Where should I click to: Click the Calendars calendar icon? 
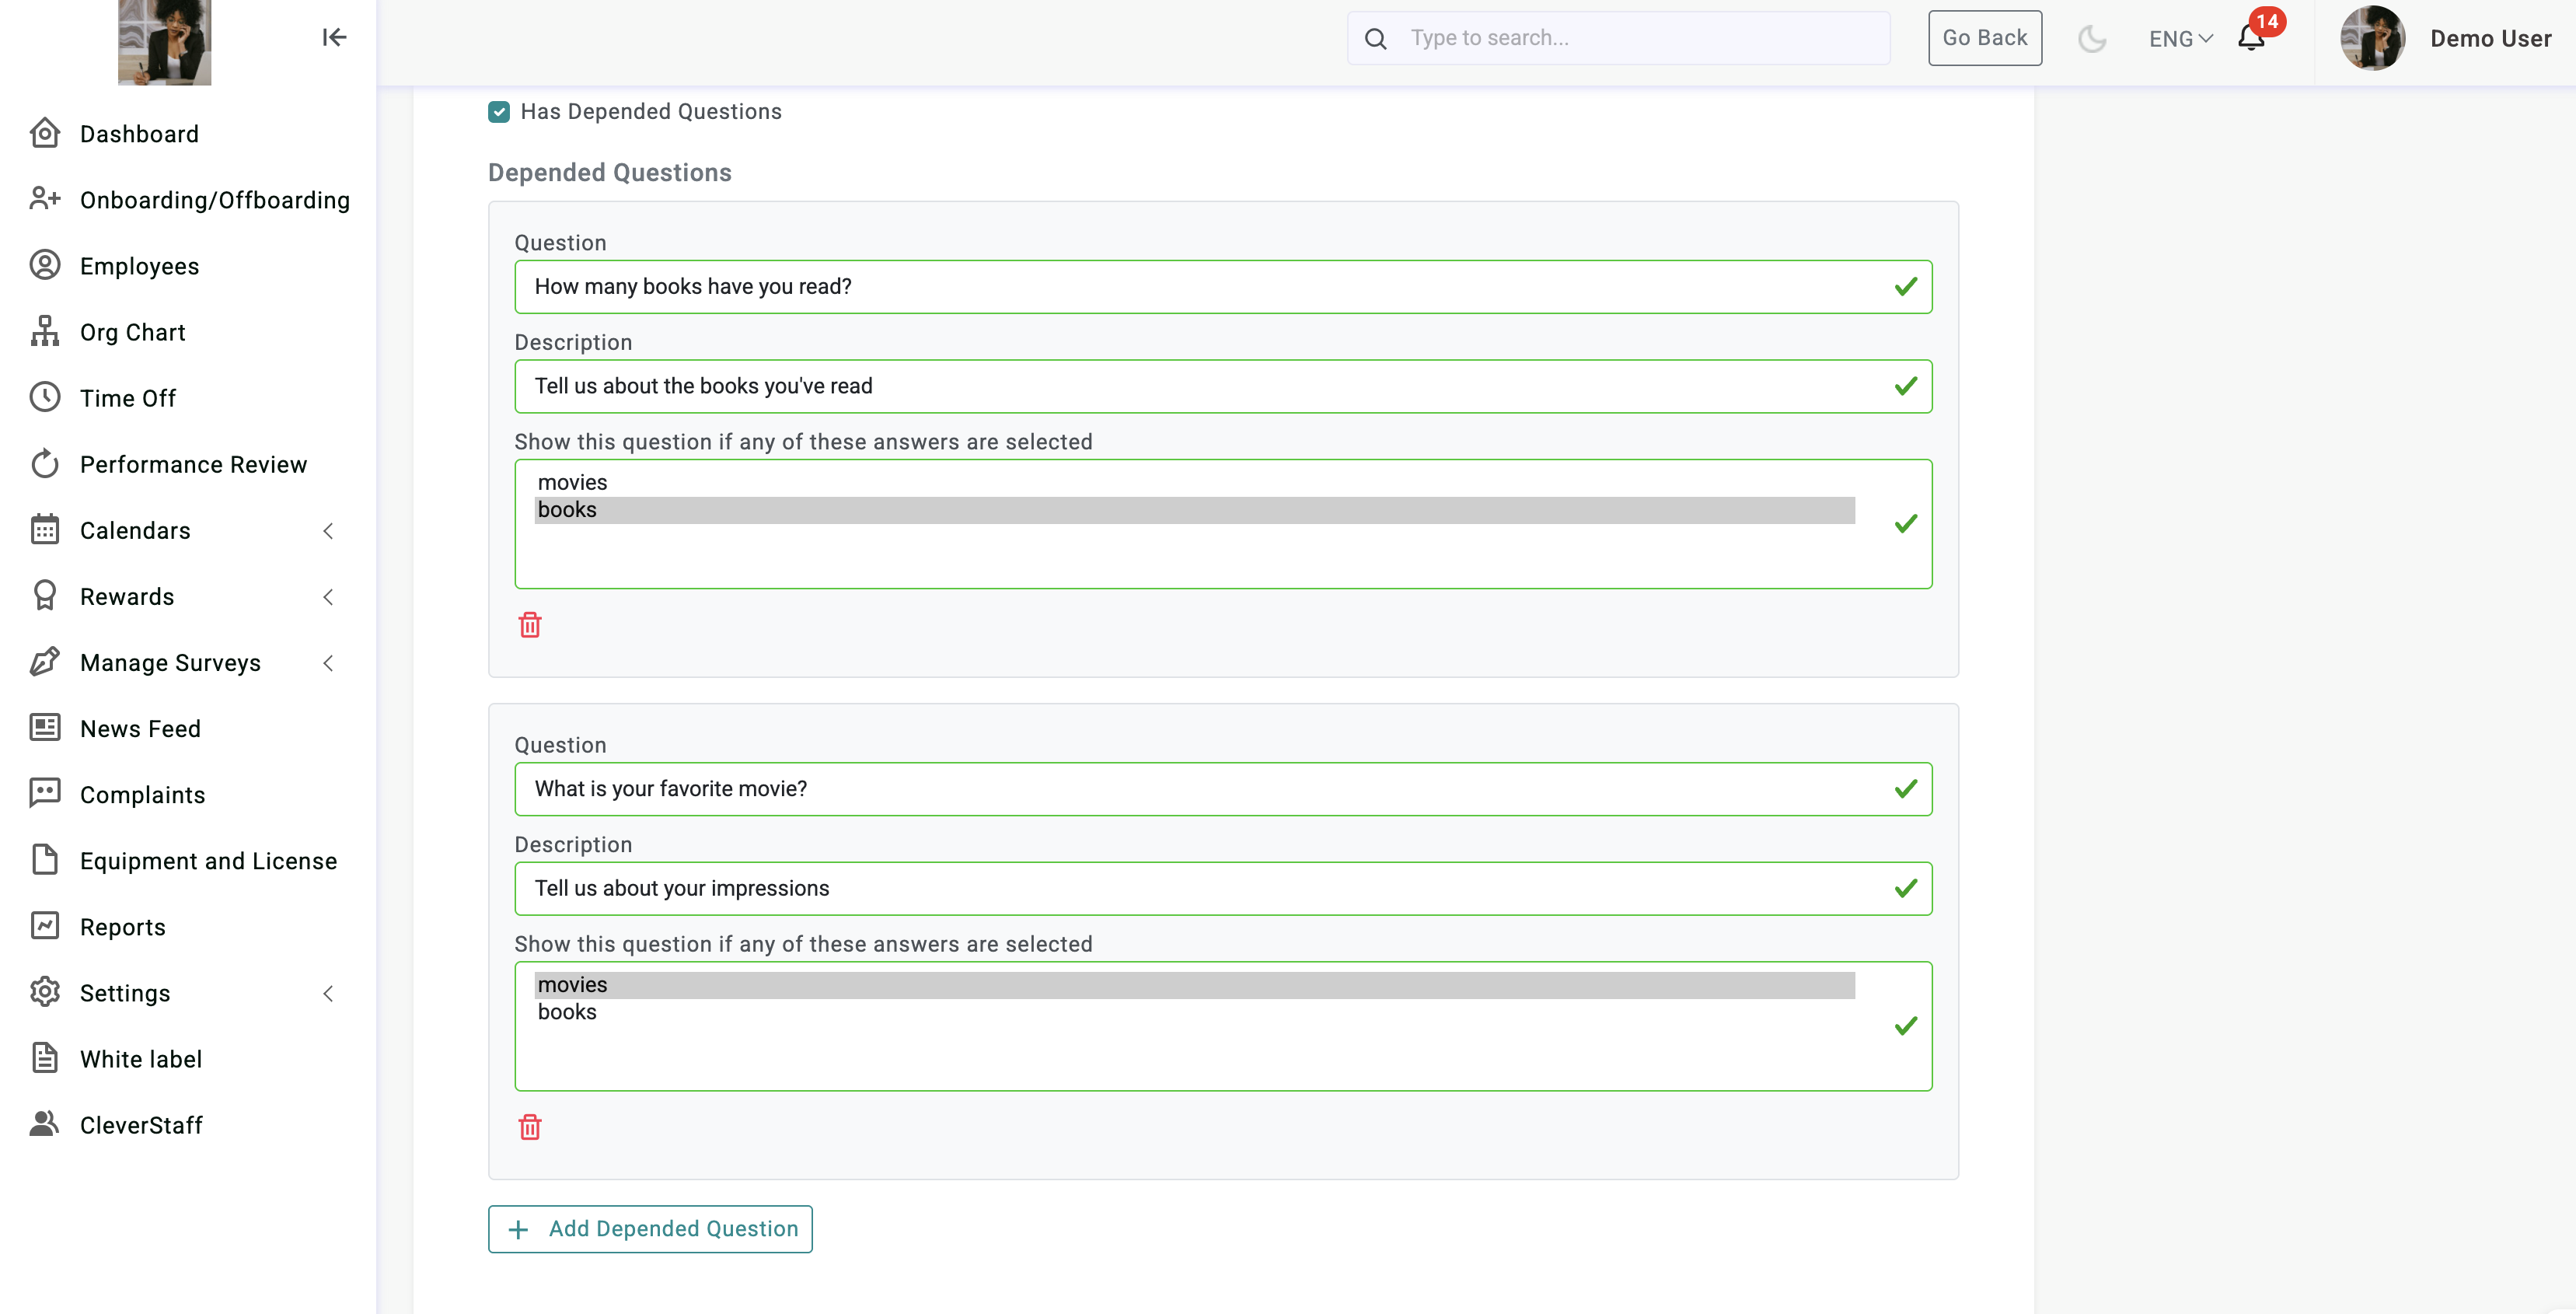point(45,529)
